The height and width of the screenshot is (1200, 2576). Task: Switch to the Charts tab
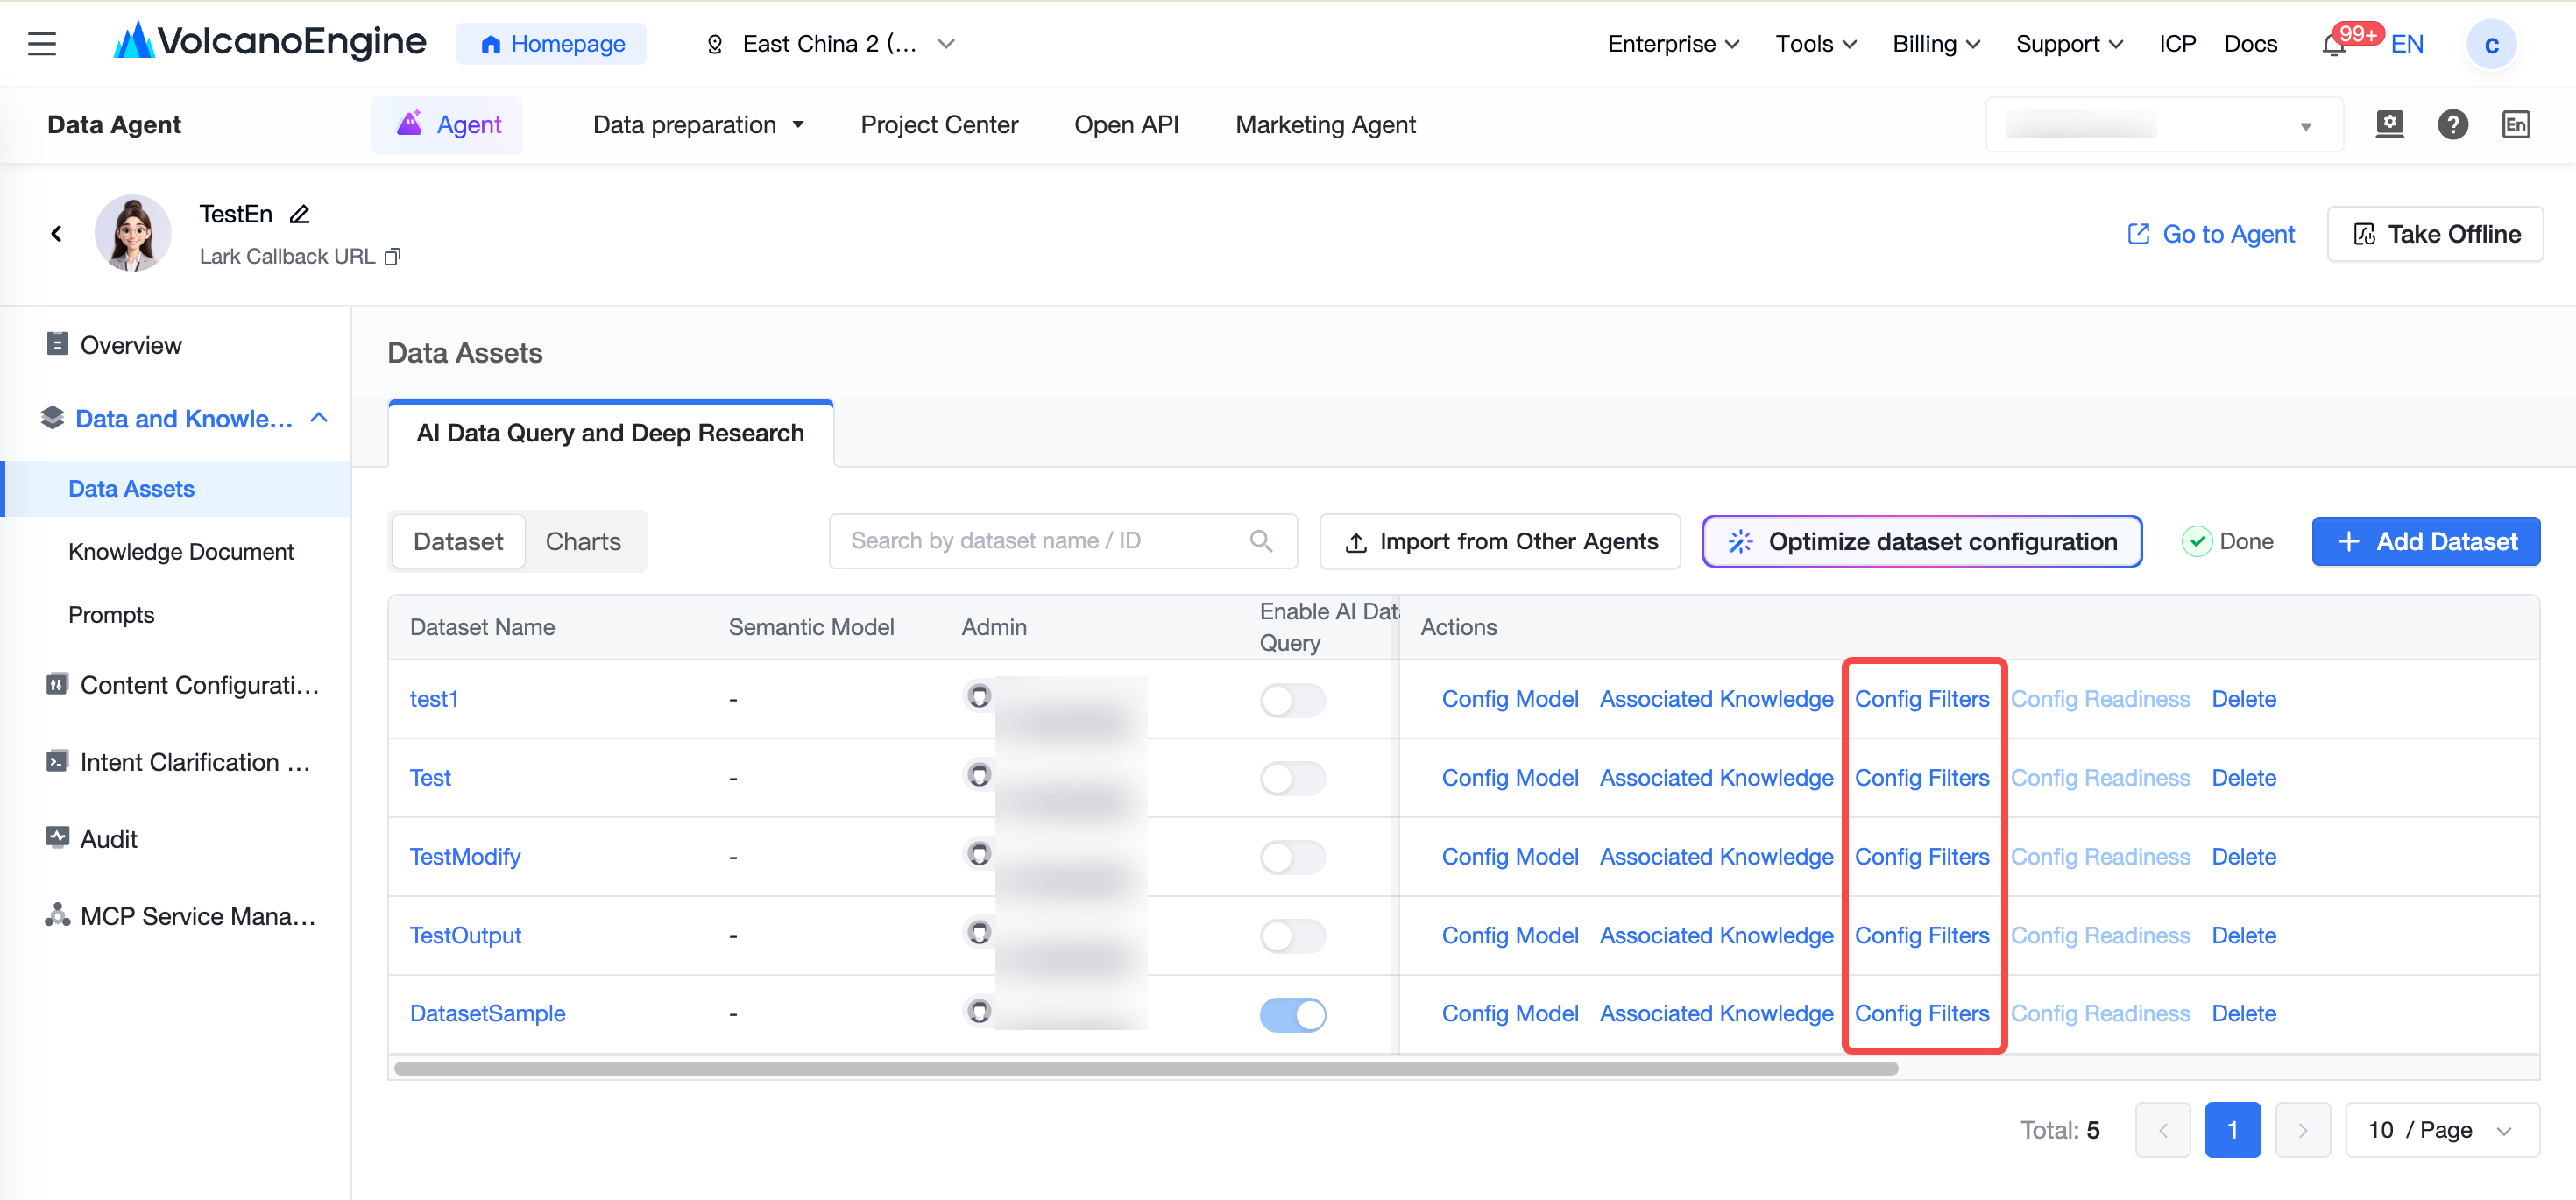[583, 541]
